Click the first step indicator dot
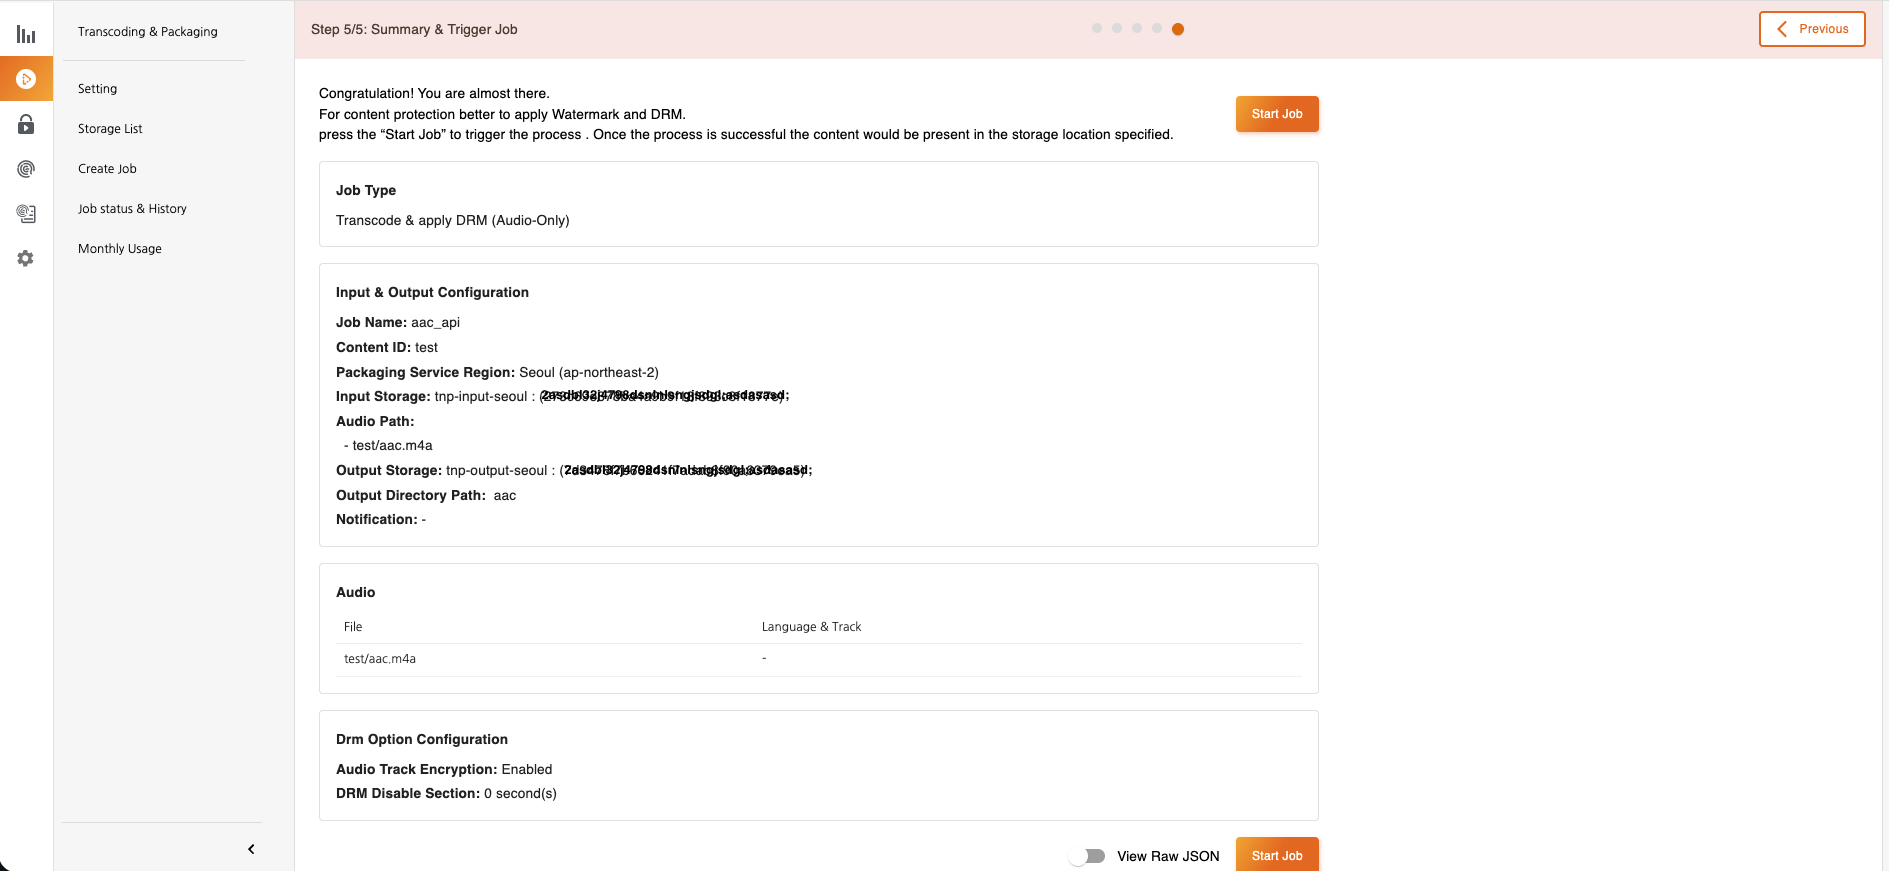This screenshot has height=871, width=1889. pyautogui.click(x=1097, y=29)
